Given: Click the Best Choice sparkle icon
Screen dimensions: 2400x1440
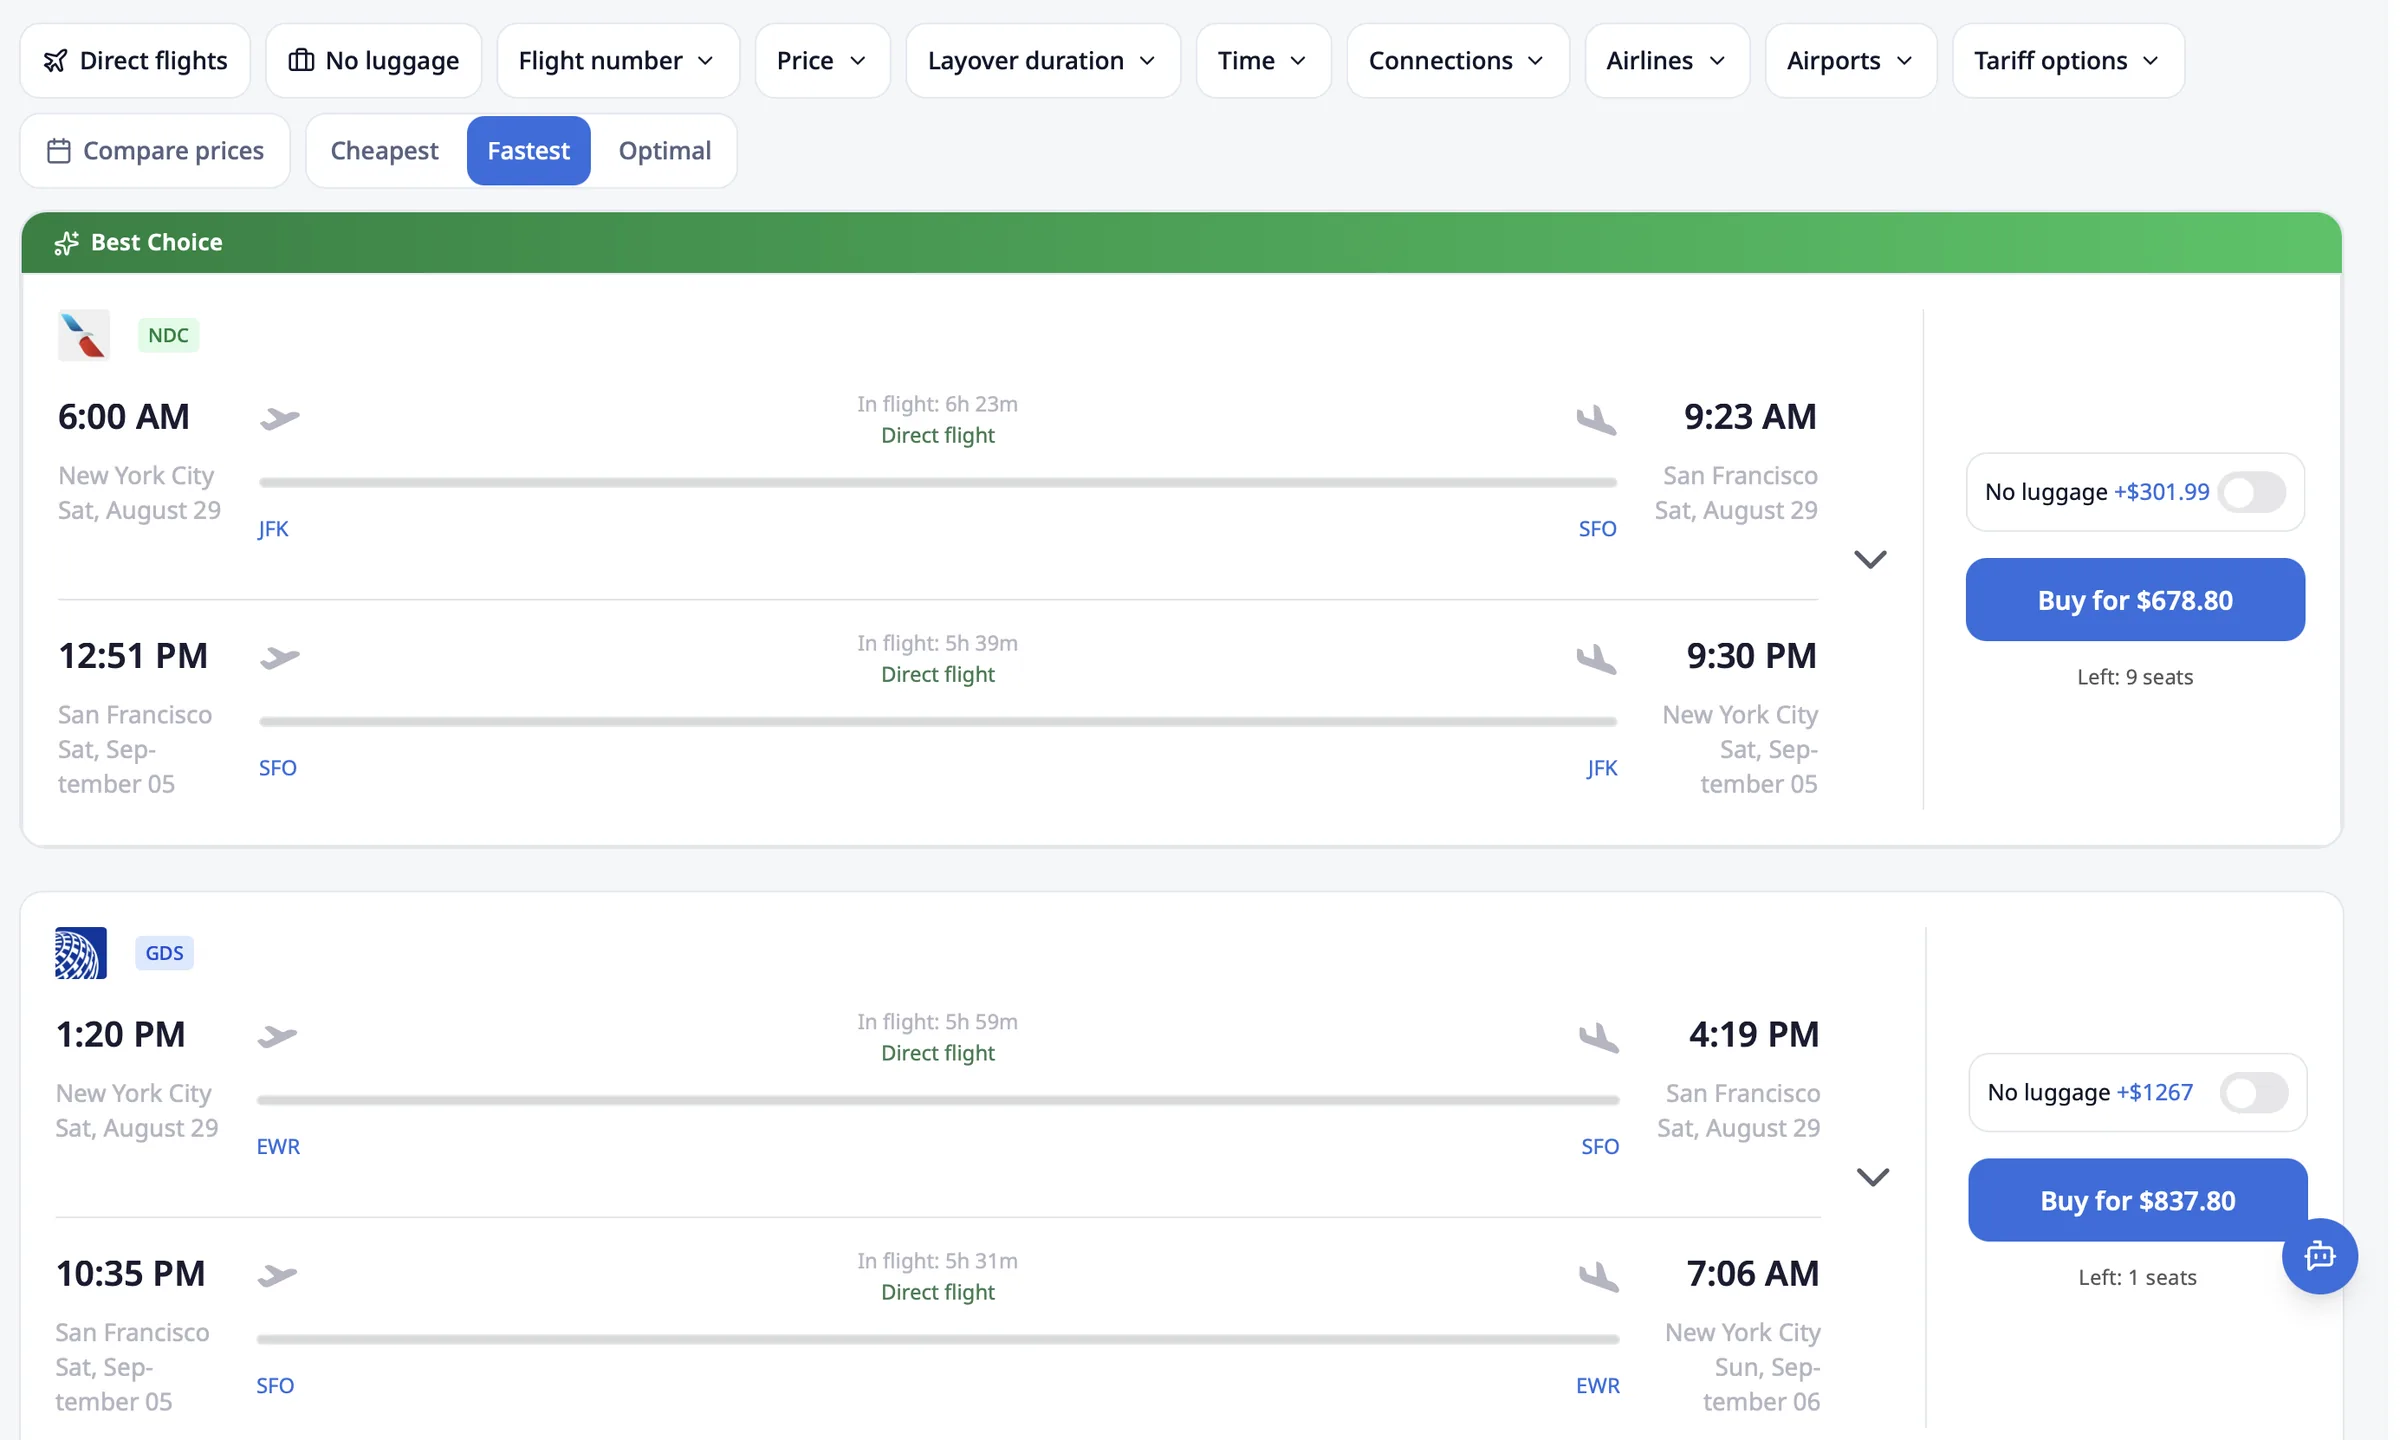Looking at the screenshot, I should click(66, 243).
